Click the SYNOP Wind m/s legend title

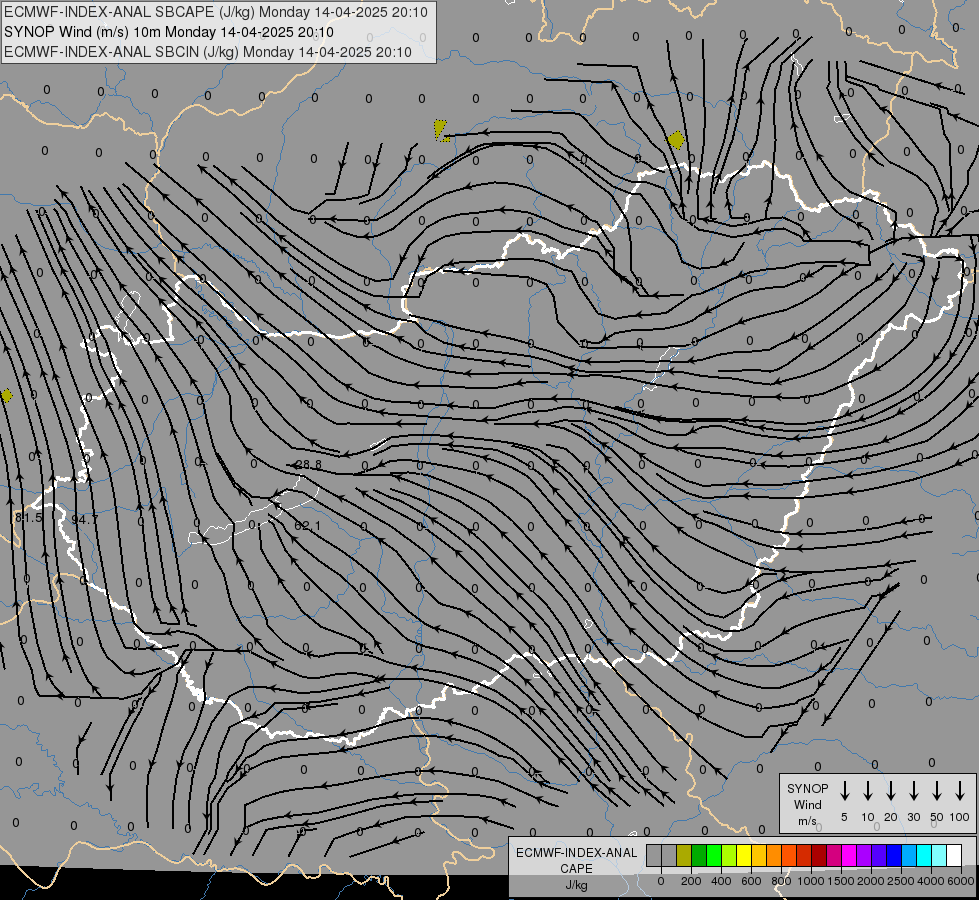tap(807, 804)
